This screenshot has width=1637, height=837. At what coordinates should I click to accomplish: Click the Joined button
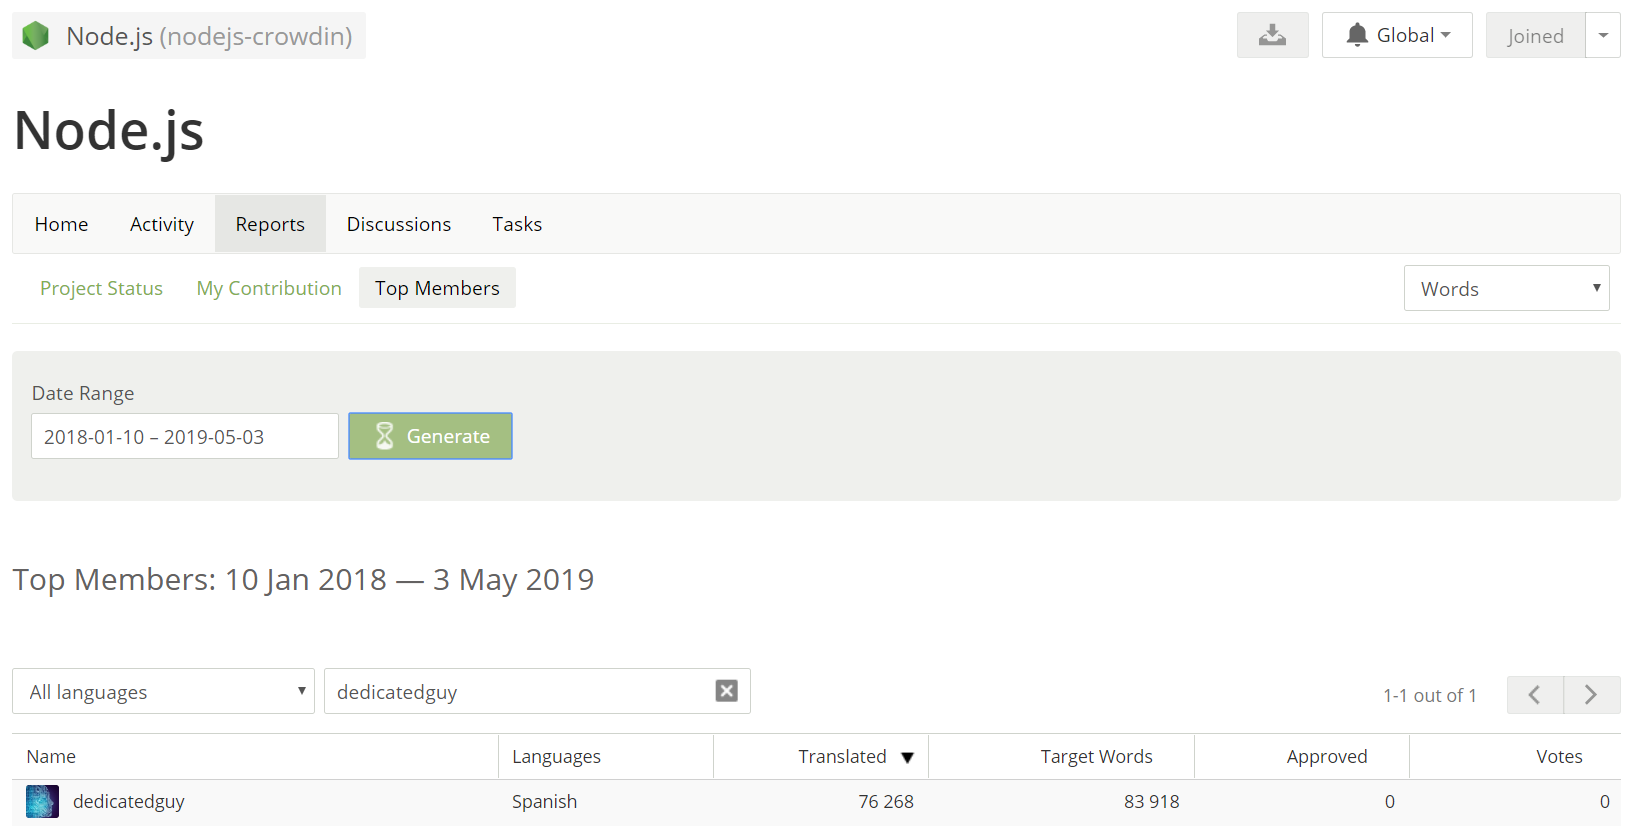pyautogui.click(x=1535, y=36)
